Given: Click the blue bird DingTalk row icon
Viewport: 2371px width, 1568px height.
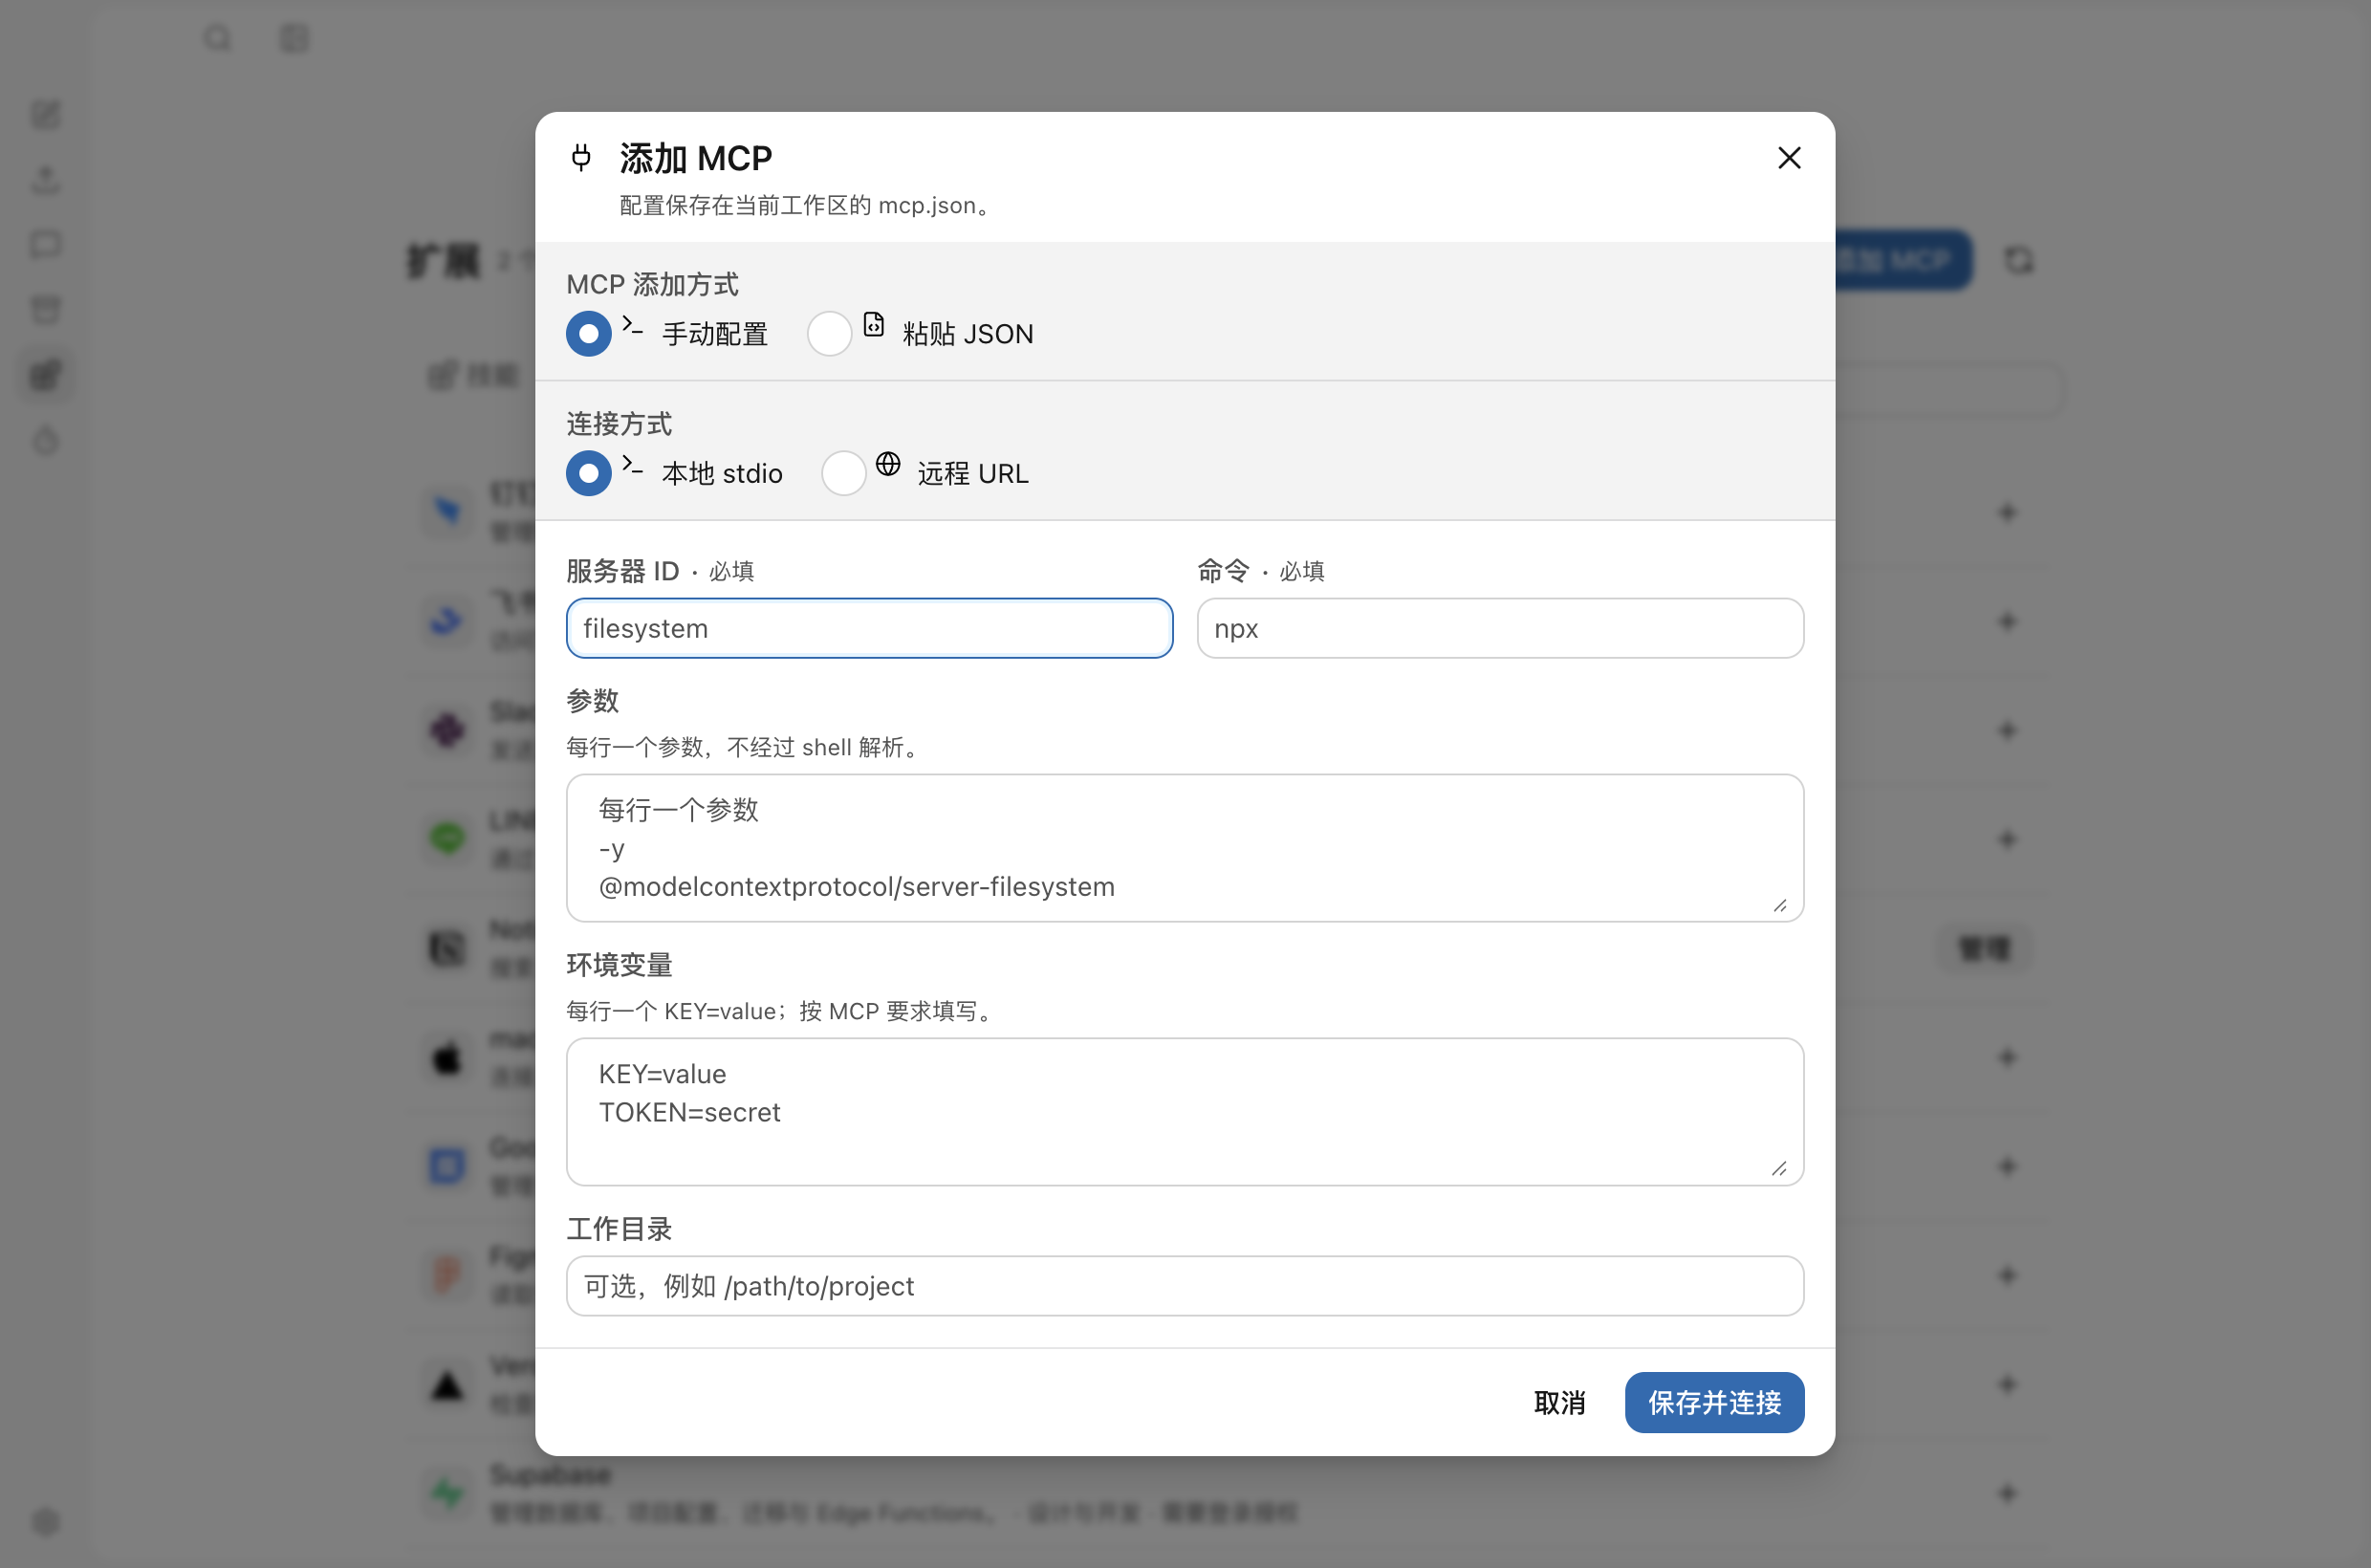Looking at the screenshot, I should point(447,512).
